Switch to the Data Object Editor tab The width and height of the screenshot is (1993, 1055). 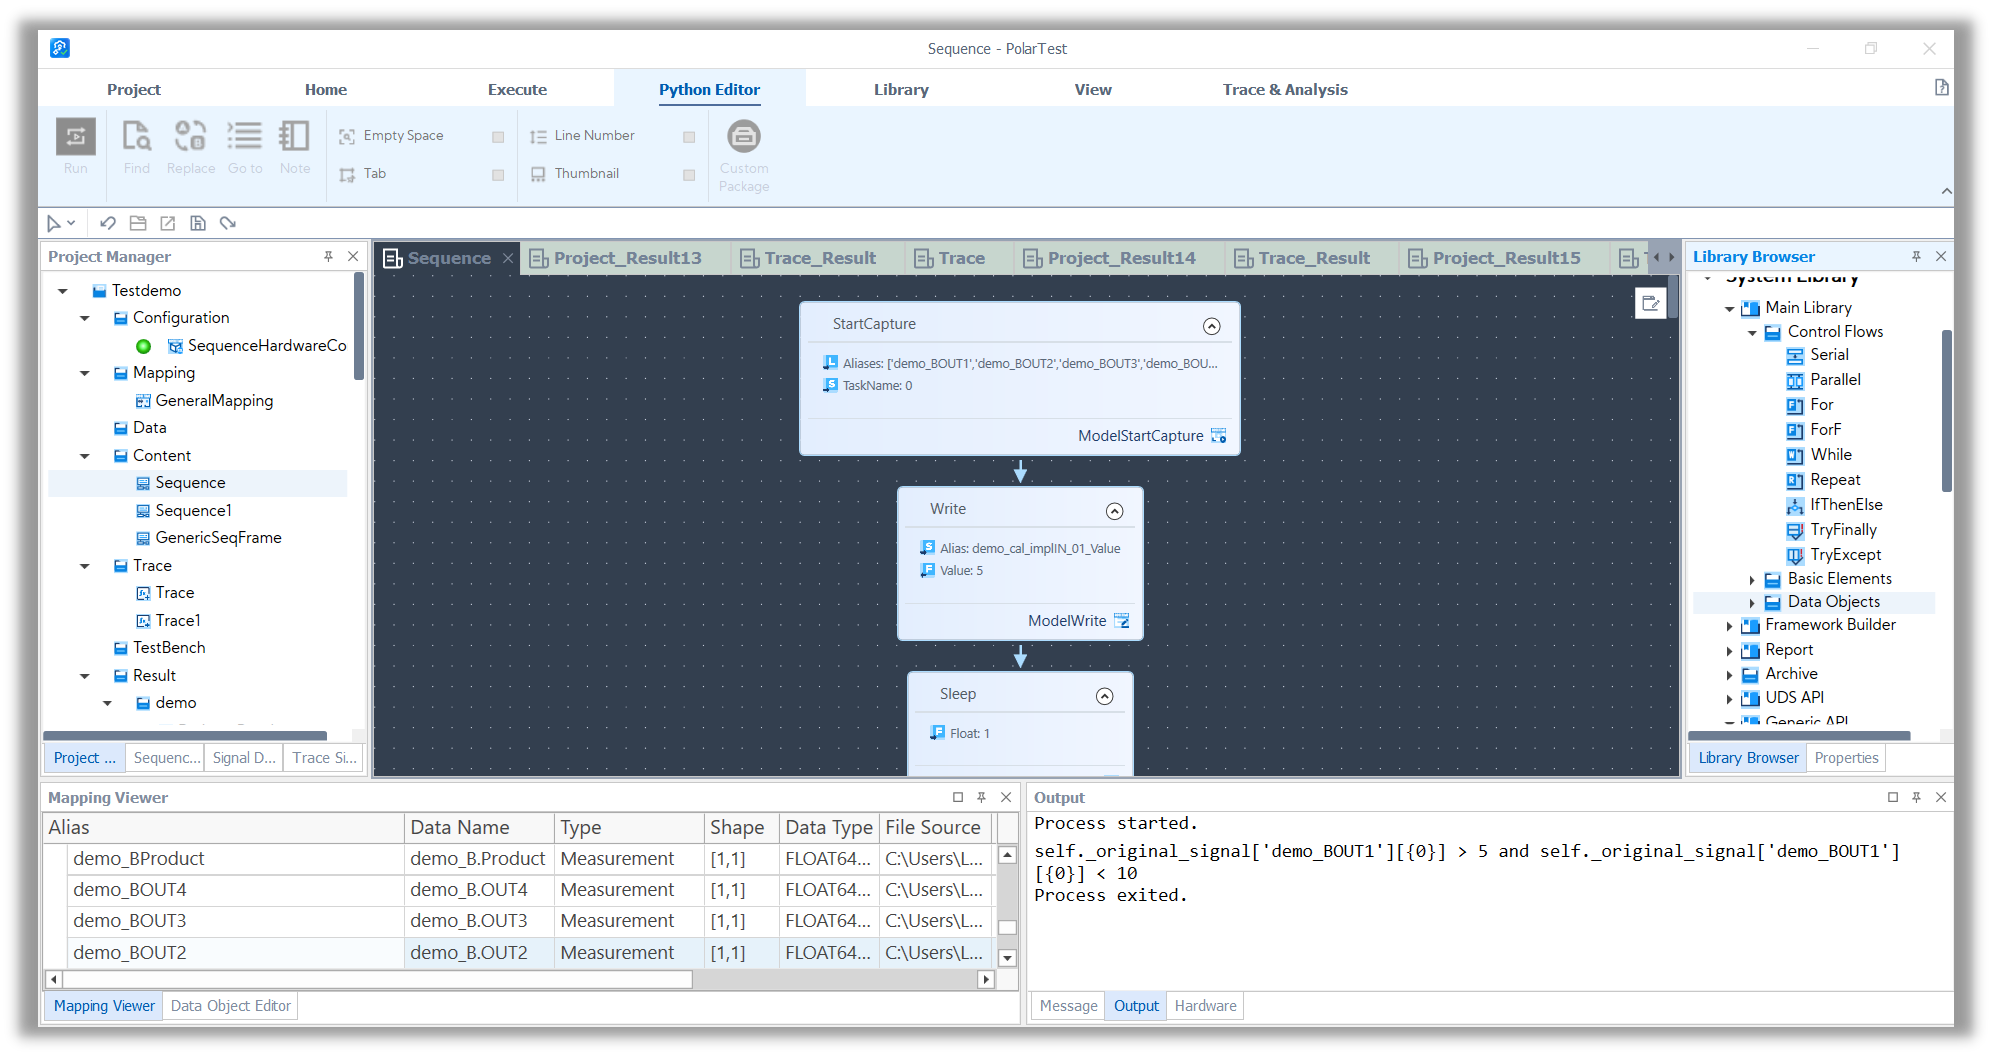click(x=230, y=1006)
